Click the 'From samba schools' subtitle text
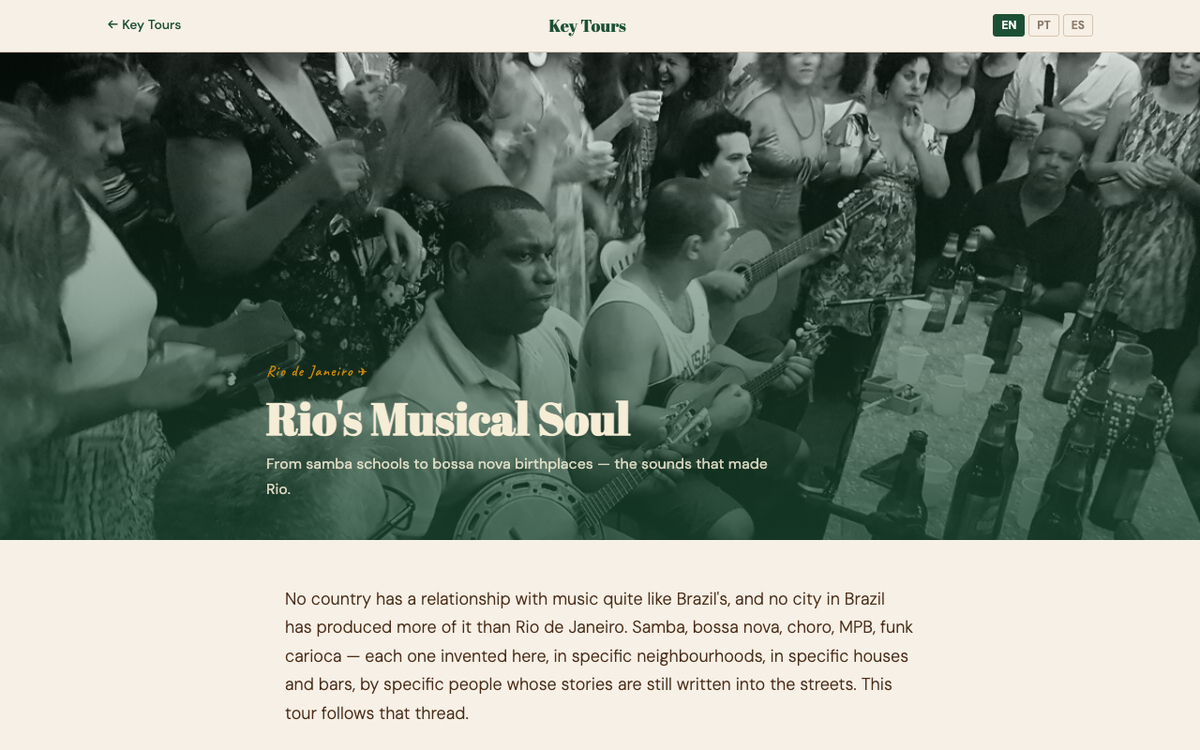The height and width of the screenshot is (750, 1200). 517,476
